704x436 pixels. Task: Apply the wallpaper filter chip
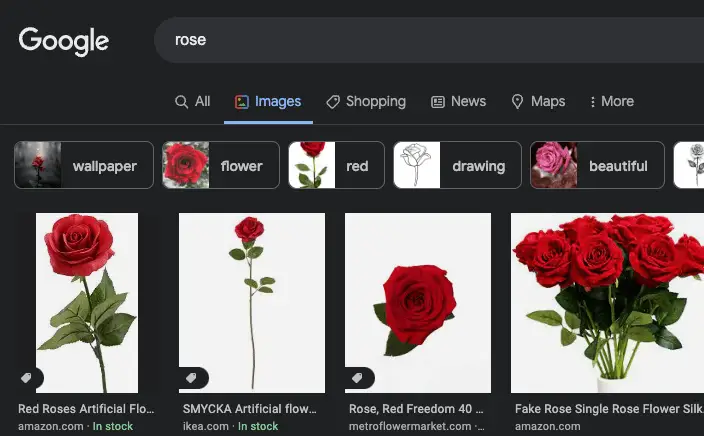pyautogui.click(x=84, y=165)
